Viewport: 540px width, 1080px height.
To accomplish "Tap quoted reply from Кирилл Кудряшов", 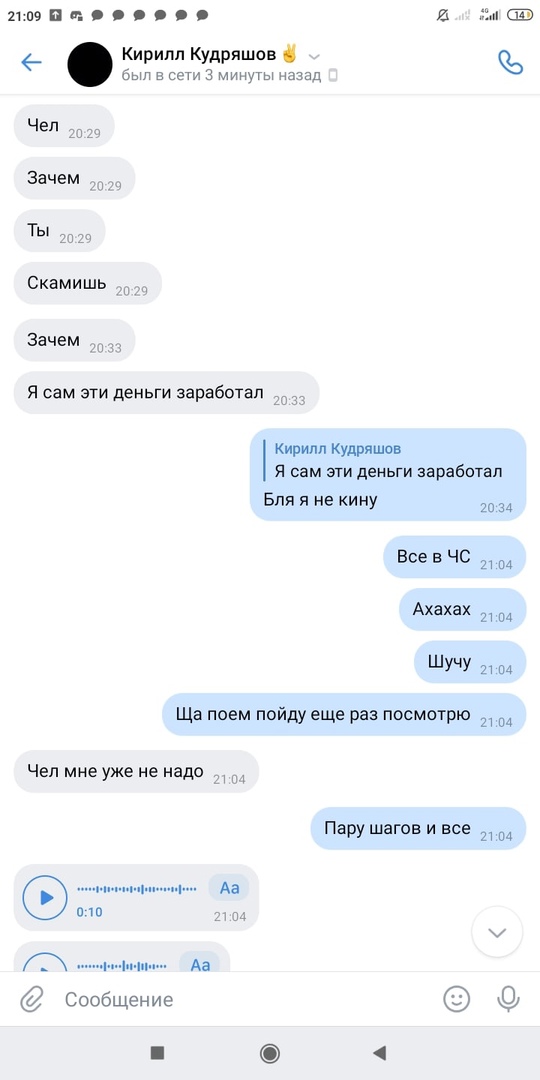I will [x=388, y=461].
